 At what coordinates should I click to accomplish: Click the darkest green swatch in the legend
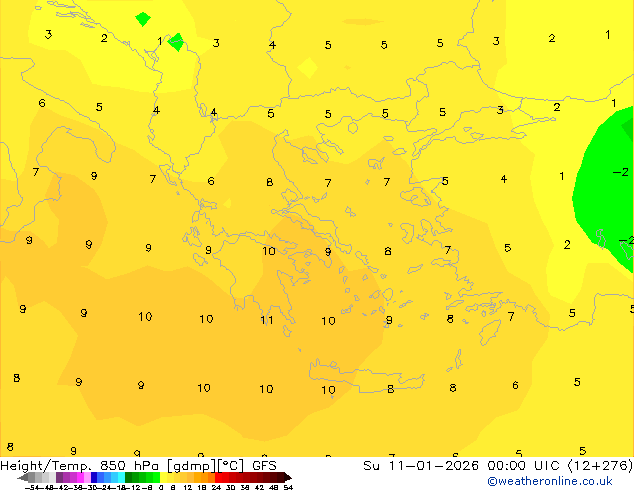[128, 477]
